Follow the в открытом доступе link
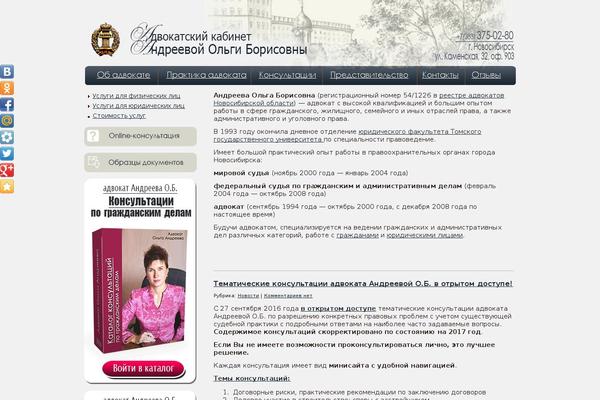 coord(338,309)
